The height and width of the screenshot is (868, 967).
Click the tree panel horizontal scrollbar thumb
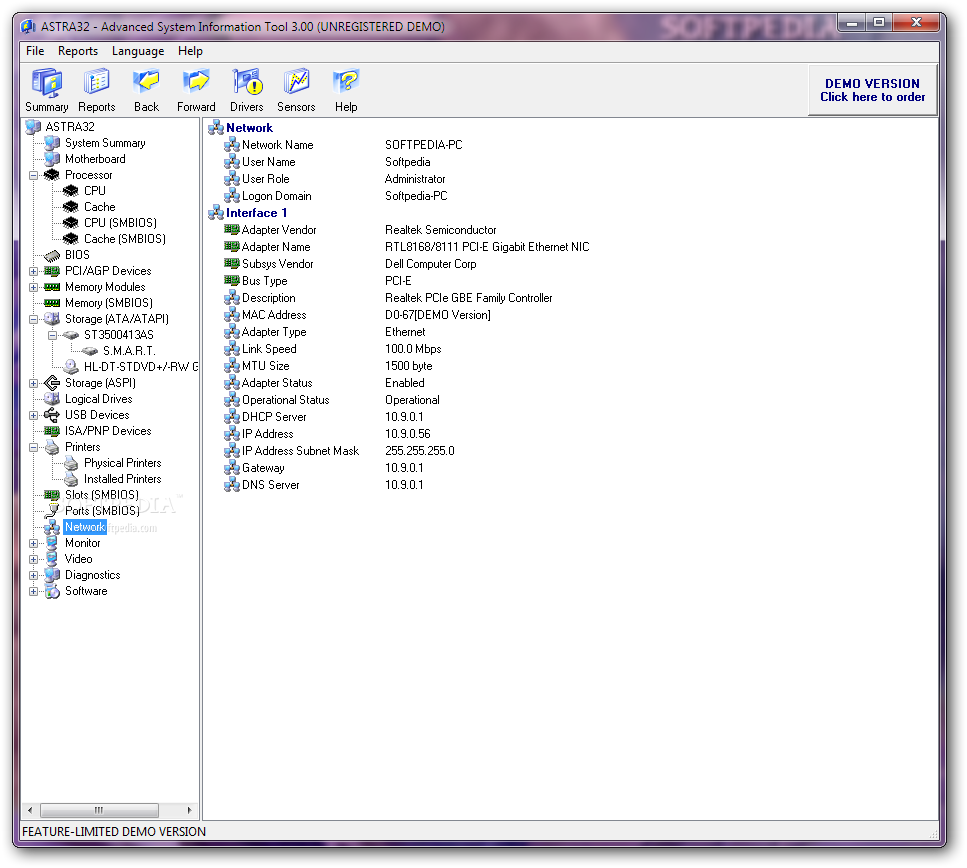pos(99,810)
